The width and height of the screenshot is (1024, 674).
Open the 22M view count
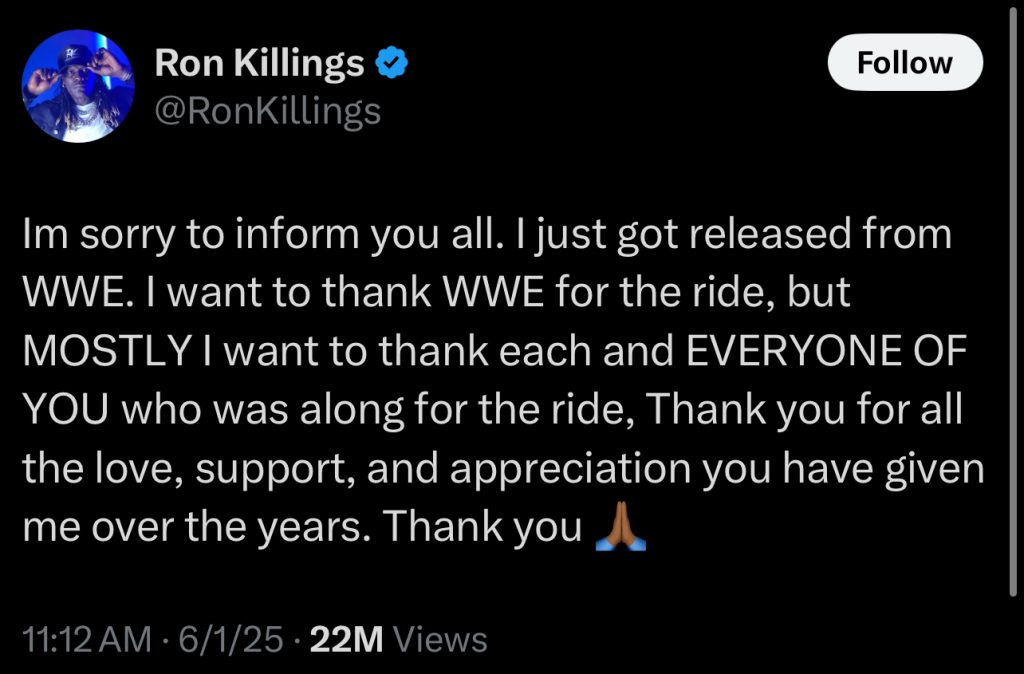347,639
